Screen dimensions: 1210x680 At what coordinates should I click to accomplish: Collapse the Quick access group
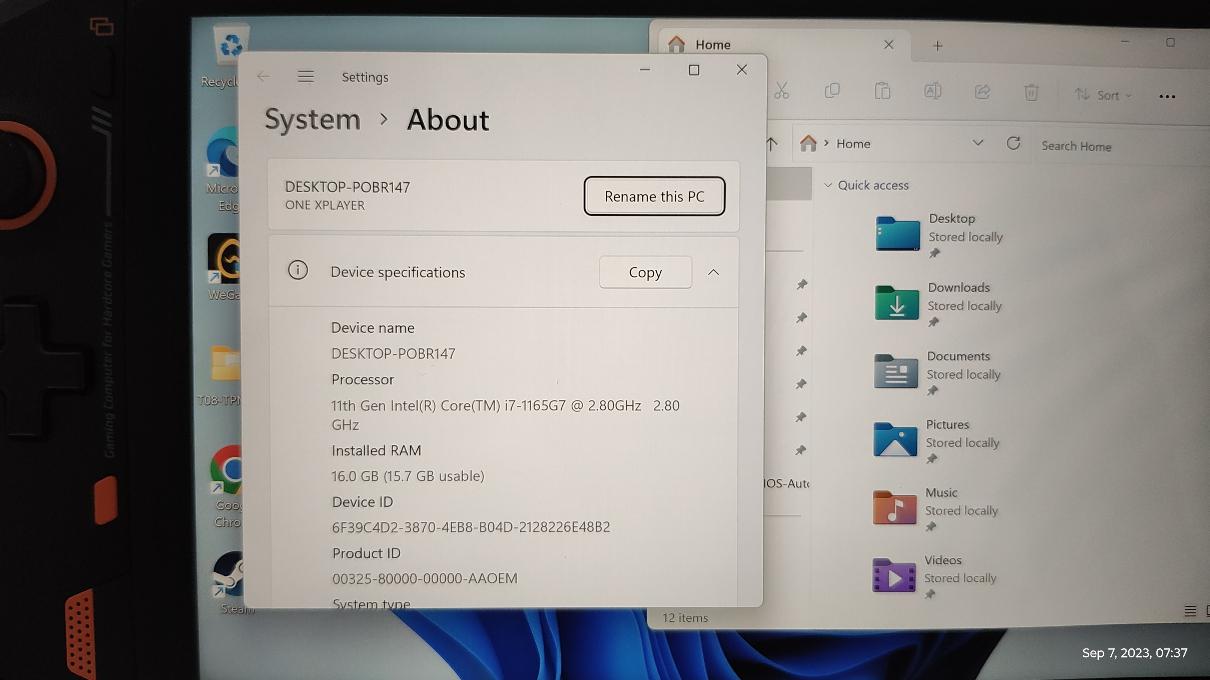pos(828,185)
